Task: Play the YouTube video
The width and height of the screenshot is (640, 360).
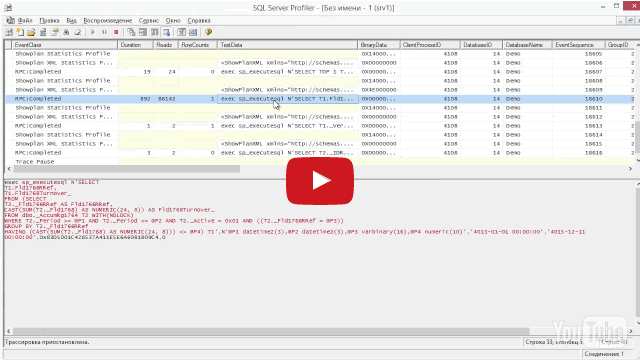Action: pos(320,181)
